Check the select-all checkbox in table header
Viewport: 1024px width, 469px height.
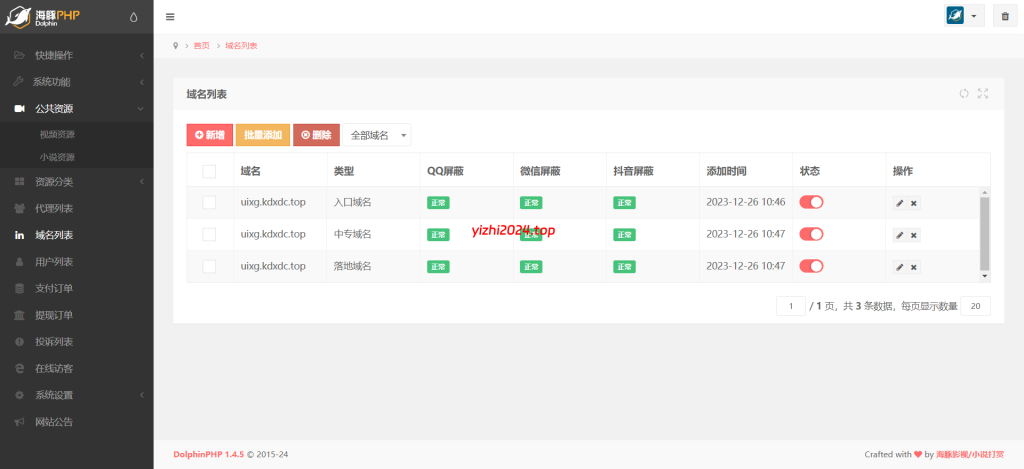tap(209, 171)
